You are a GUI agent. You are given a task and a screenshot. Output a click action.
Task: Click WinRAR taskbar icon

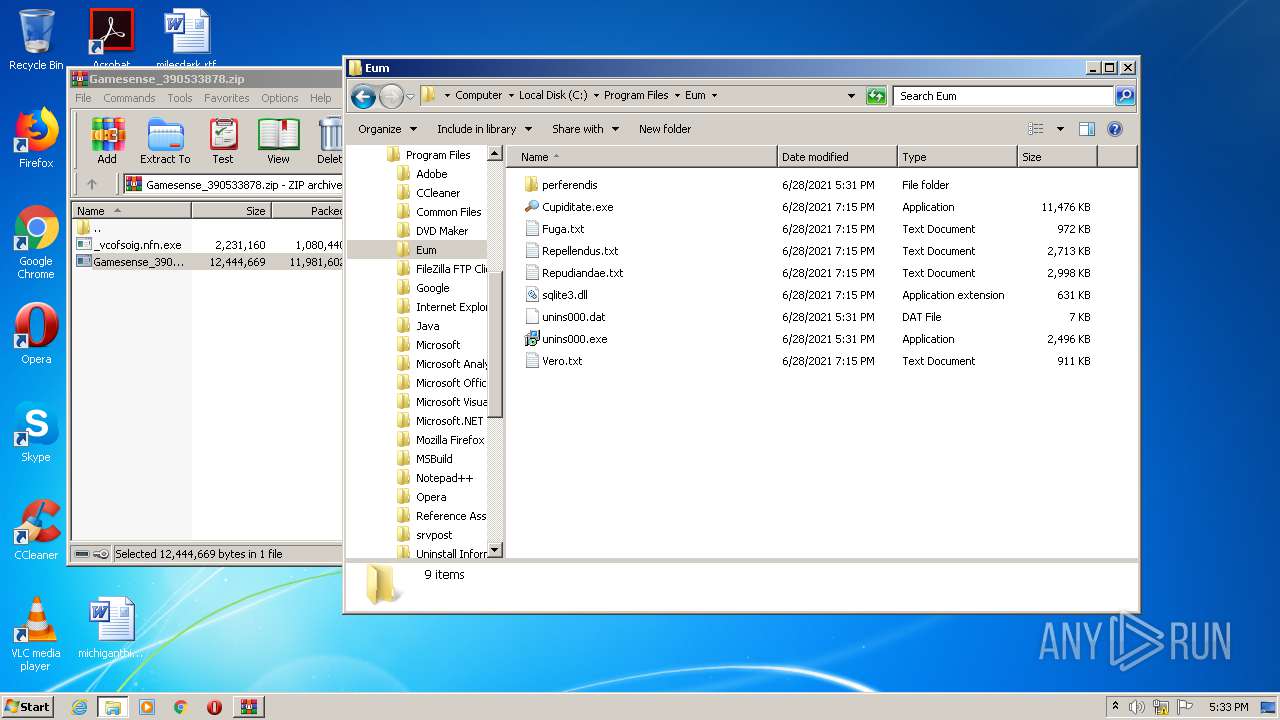[249, 707]
